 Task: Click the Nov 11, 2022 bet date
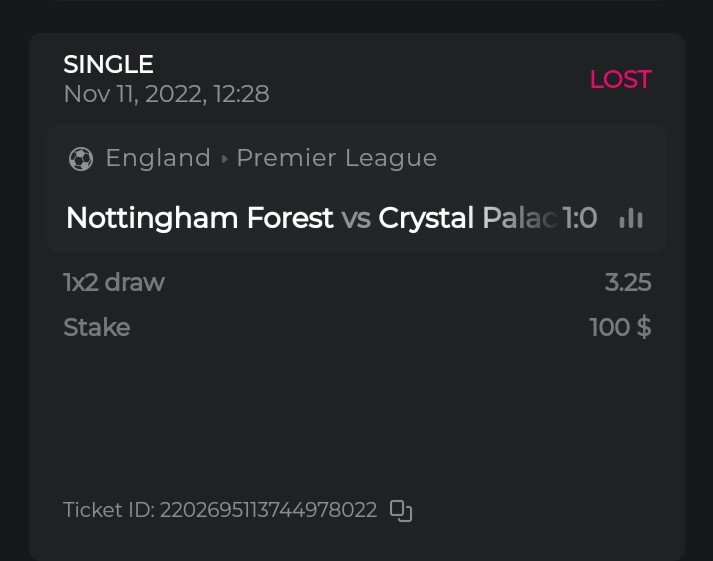click(x=166, y=94)
